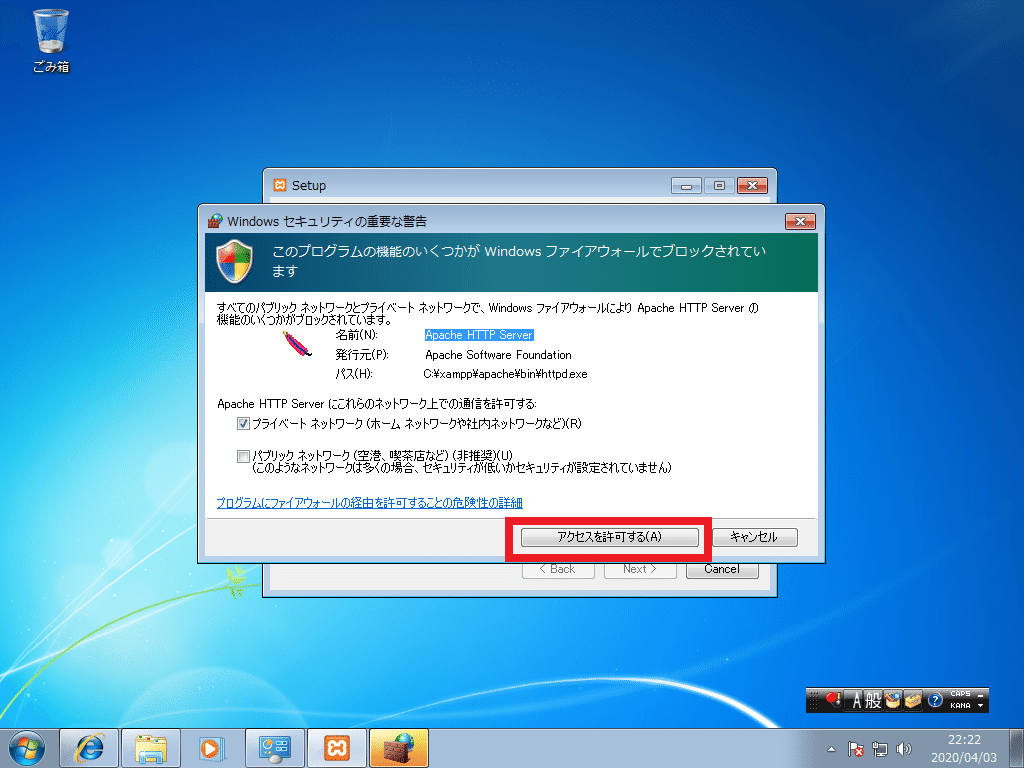This screenshot has height=768, width=1024.
Task: Click the volume speaker tray icon
Action: click(904, 750)
